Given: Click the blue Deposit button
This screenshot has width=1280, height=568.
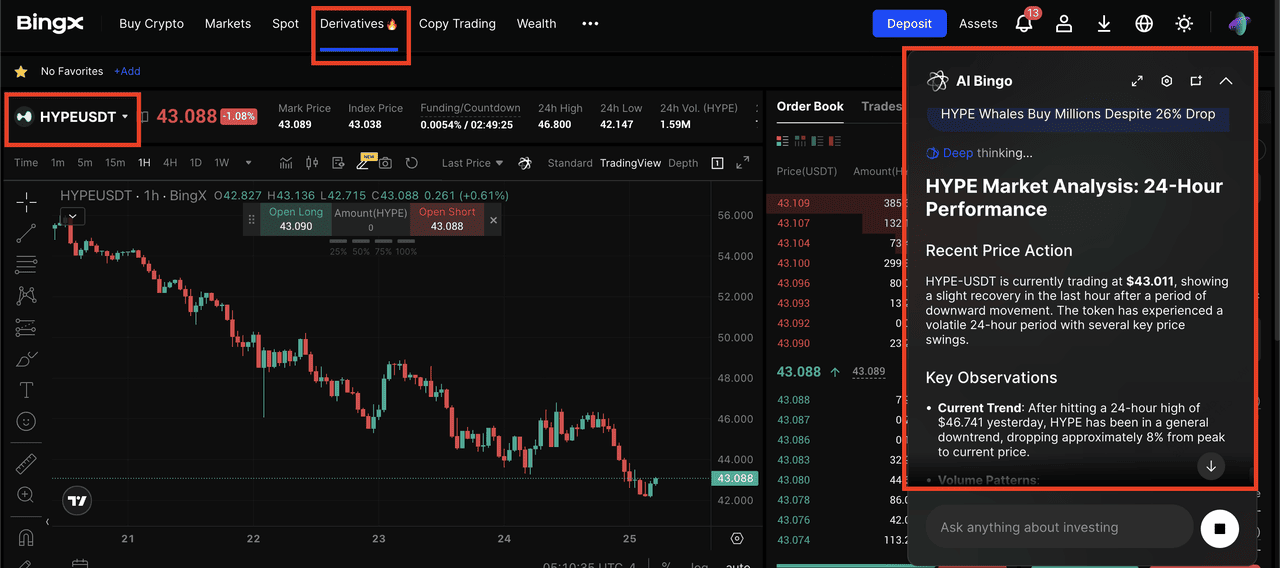Looking at the screenshot, I should [x=909, y=23].
